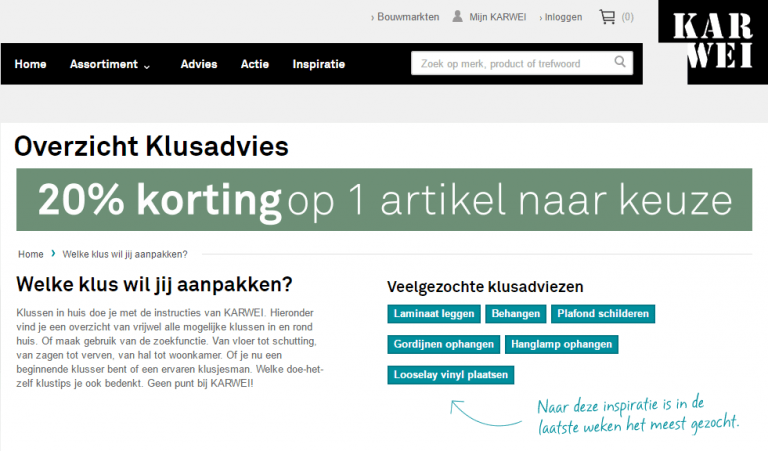
Task: Open the Behangen advice
Action: 516,314
